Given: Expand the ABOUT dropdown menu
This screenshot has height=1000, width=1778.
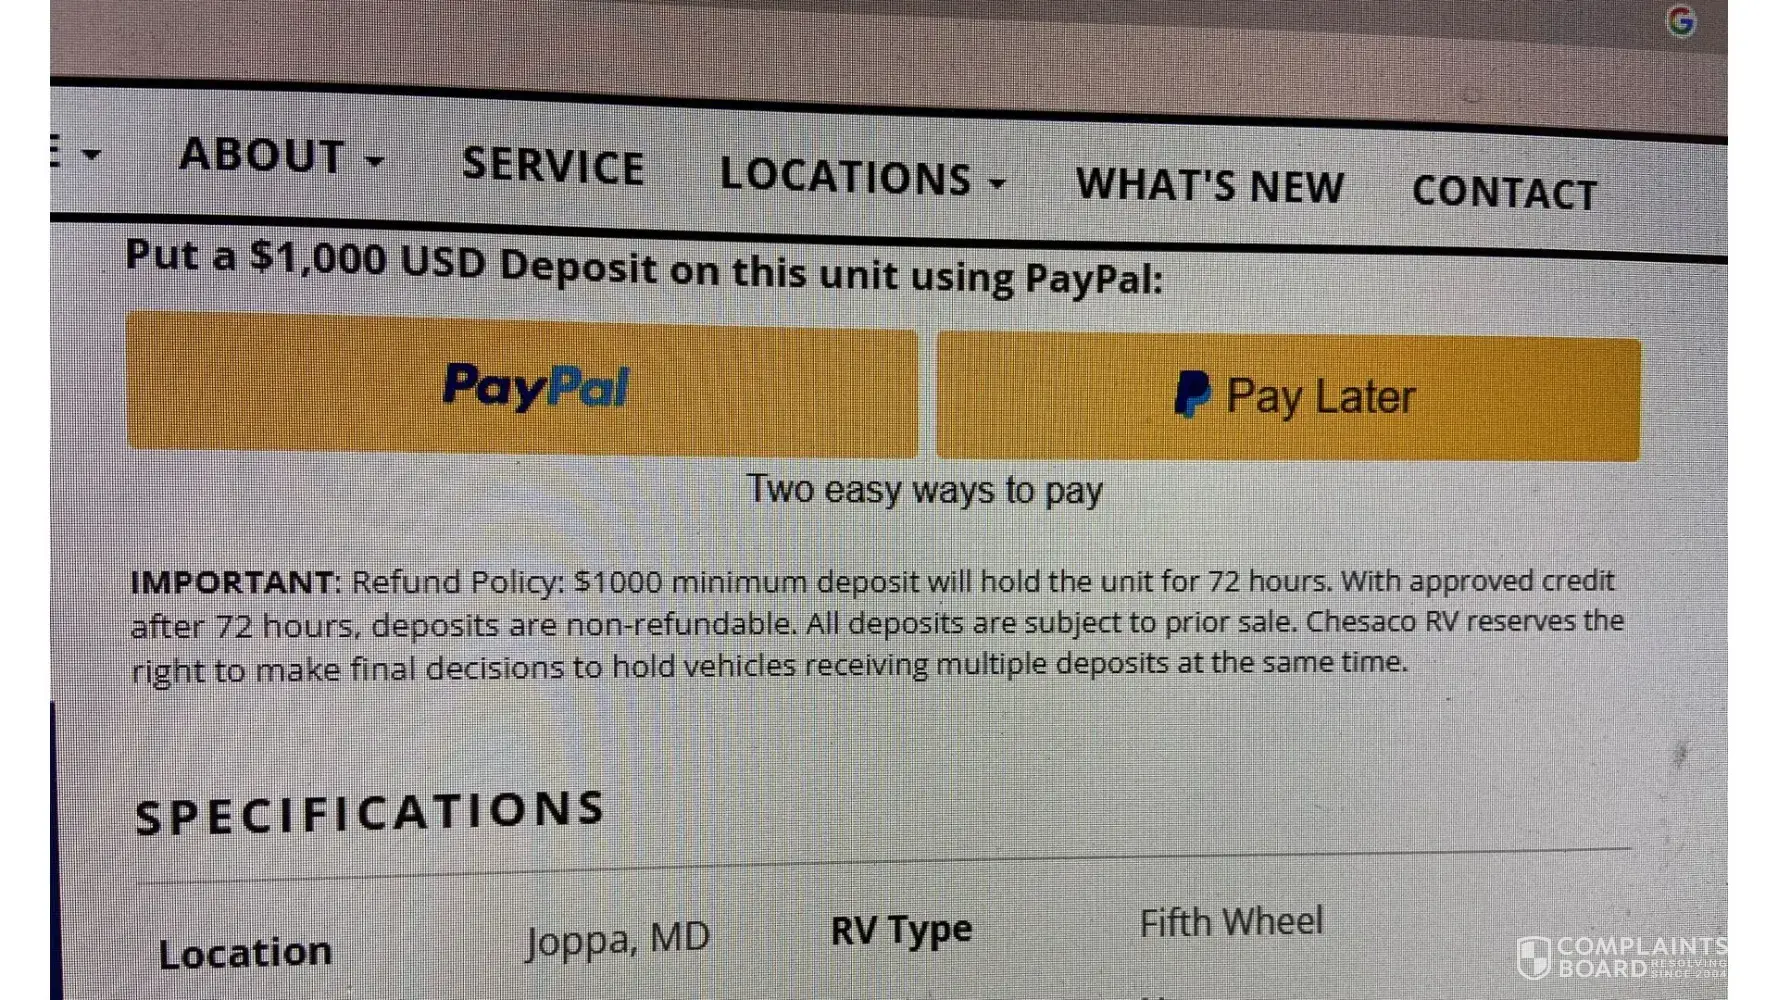Looking at the screenshot, I should pyautogui.click(x=281, y=156).
